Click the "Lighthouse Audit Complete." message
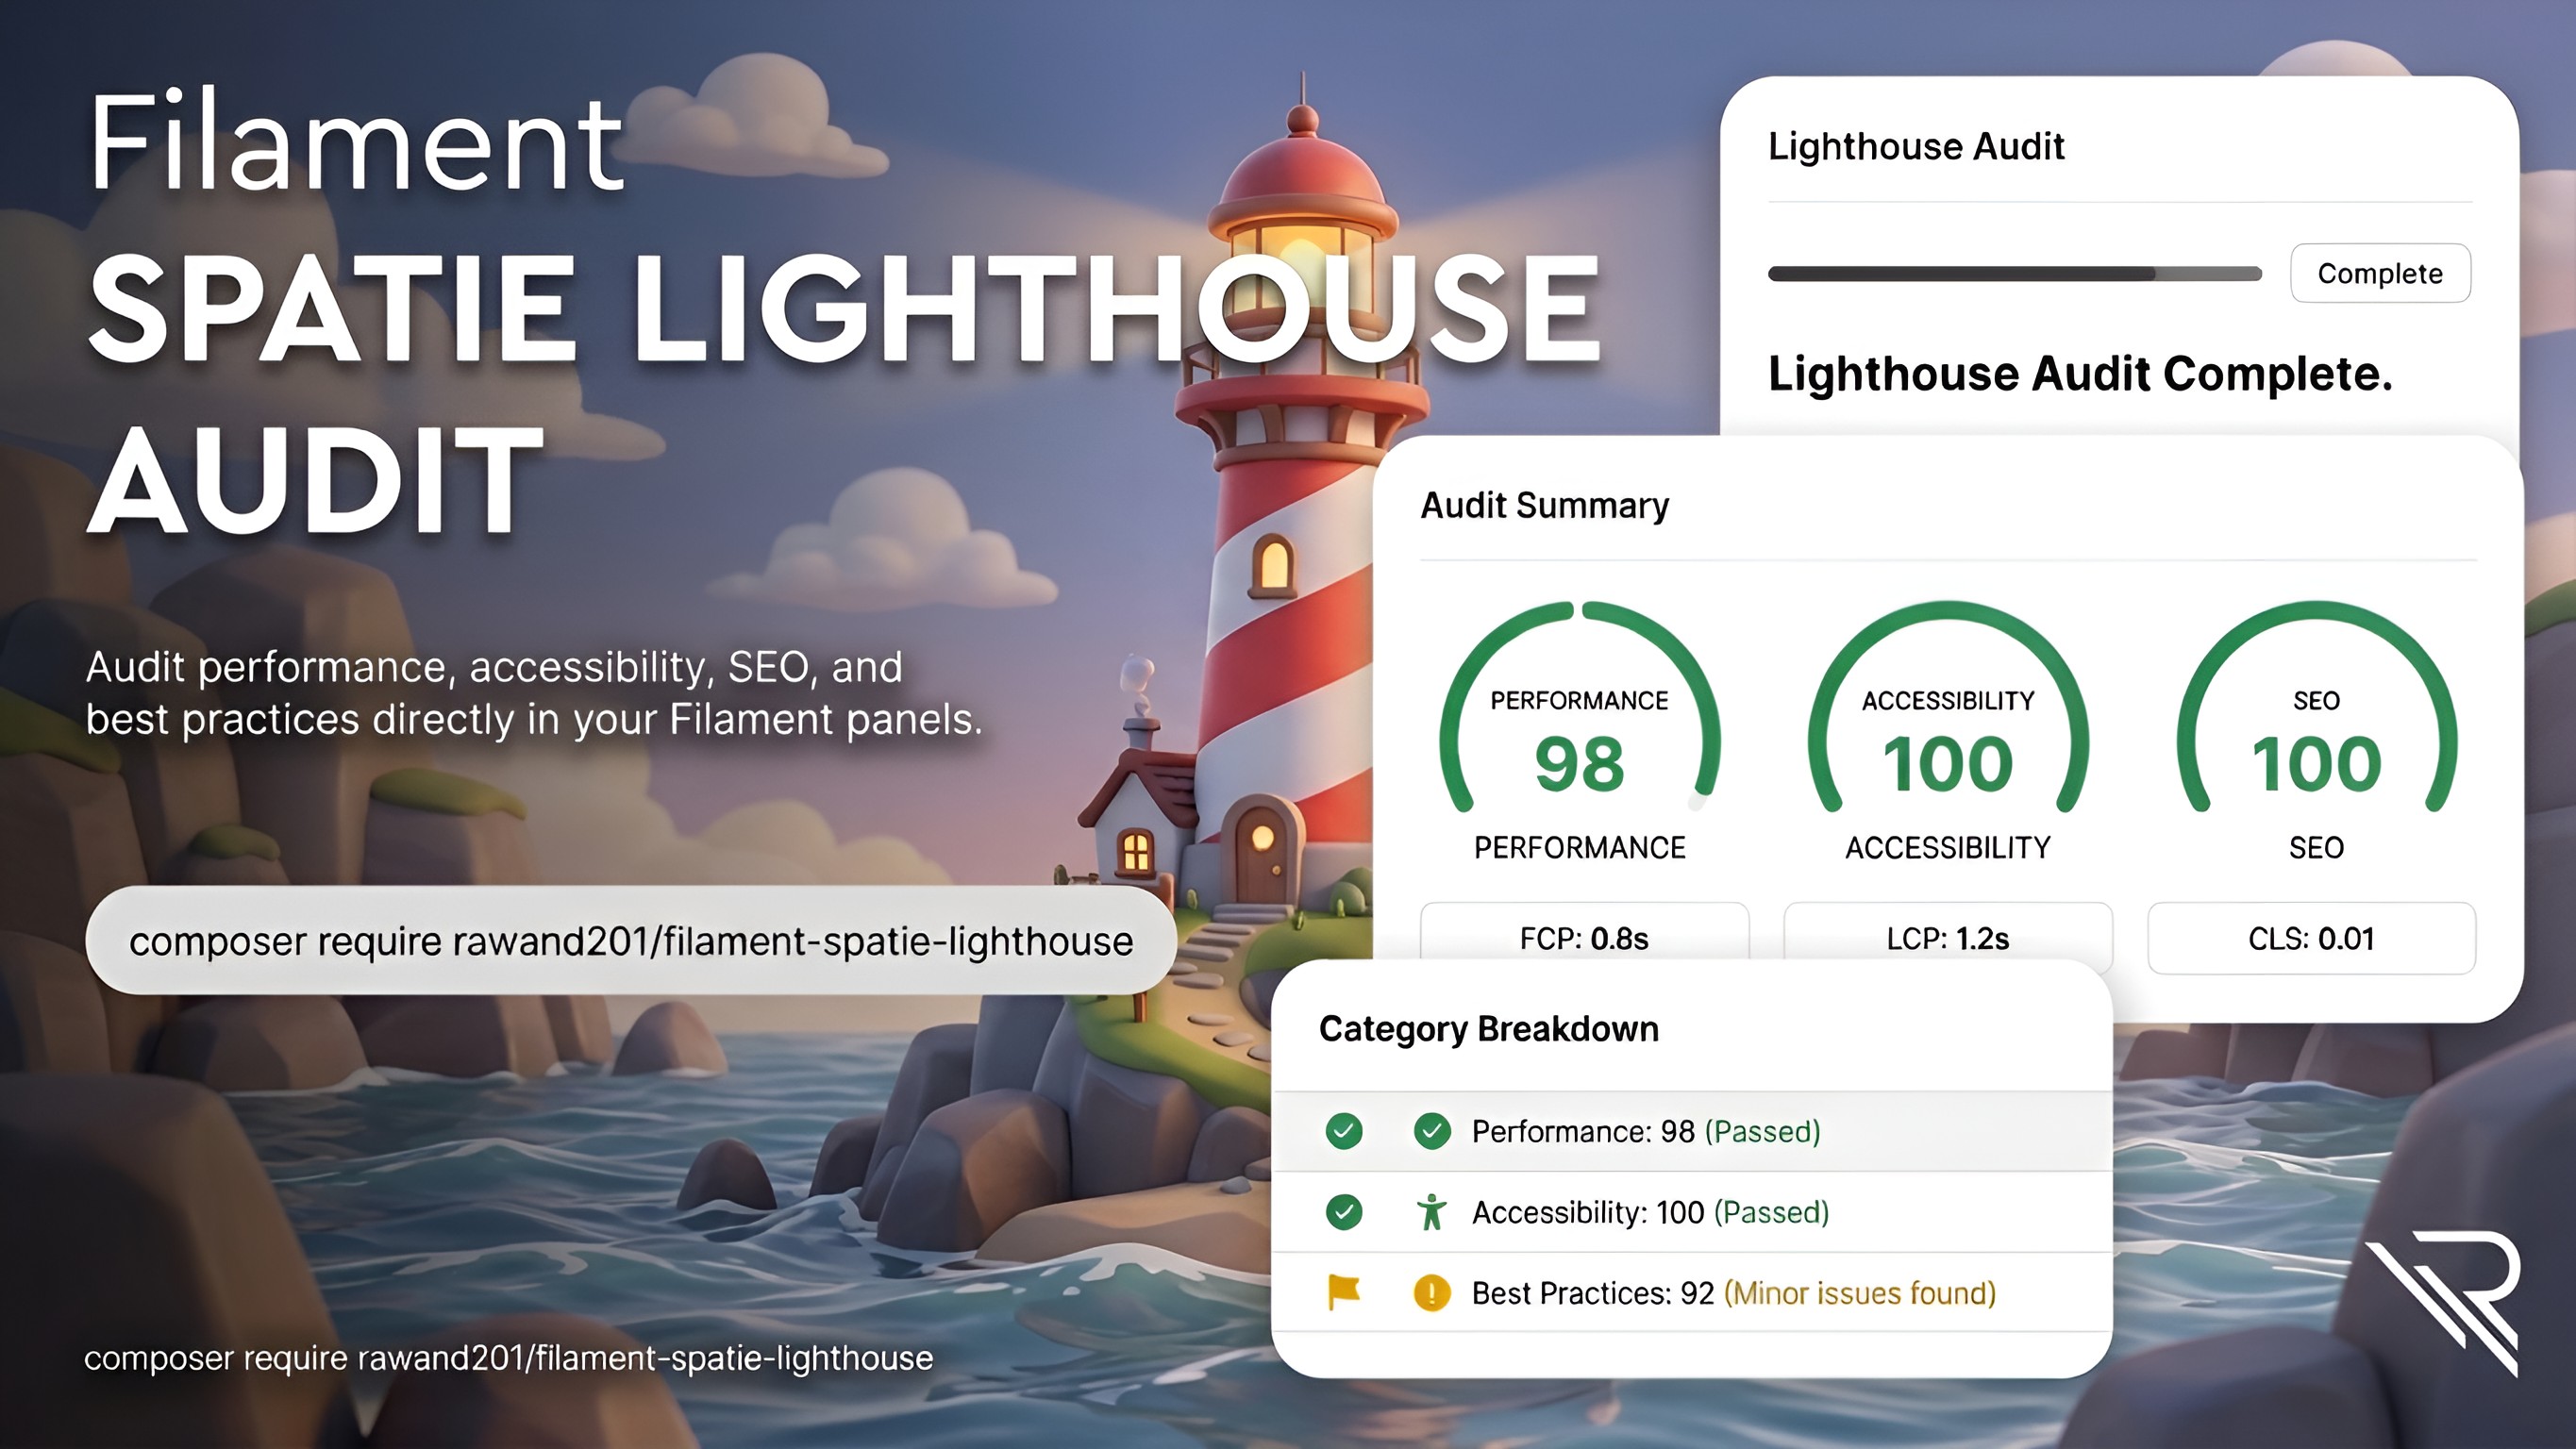Screen dimensions: 2576x1449 point(2080,374)
